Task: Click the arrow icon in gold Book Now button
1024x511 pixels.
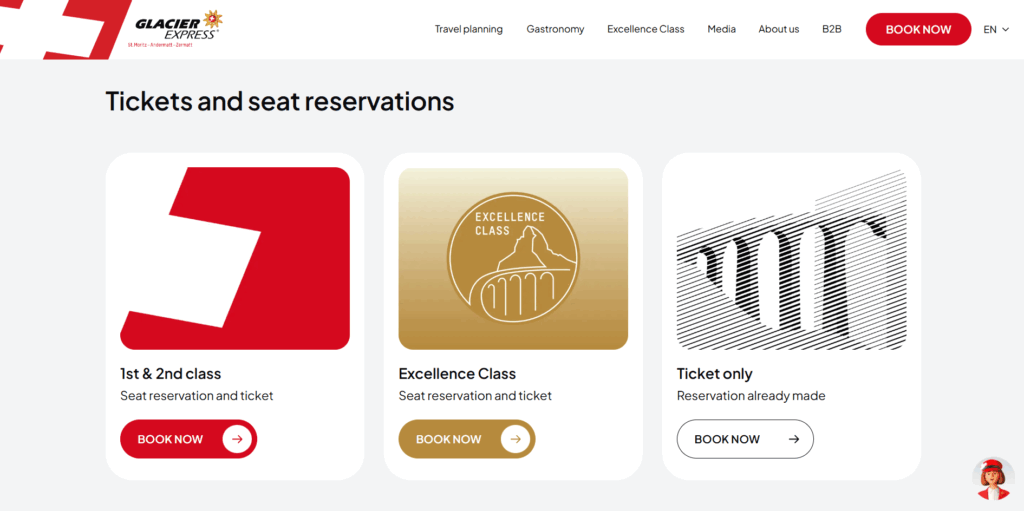Action: point(515,439)
